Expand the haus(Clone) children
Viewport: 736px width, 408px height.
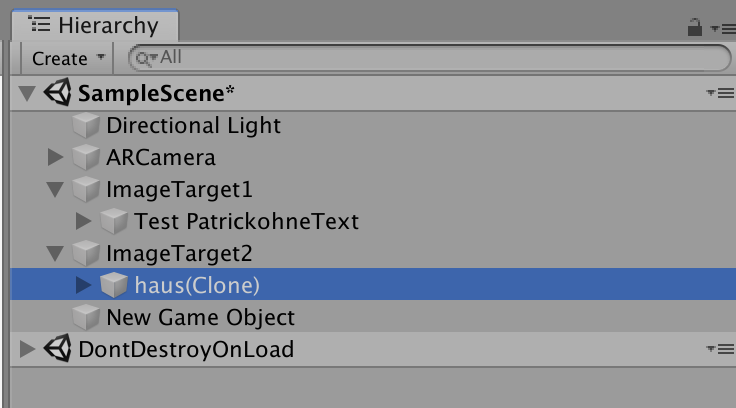coord(84,285)
